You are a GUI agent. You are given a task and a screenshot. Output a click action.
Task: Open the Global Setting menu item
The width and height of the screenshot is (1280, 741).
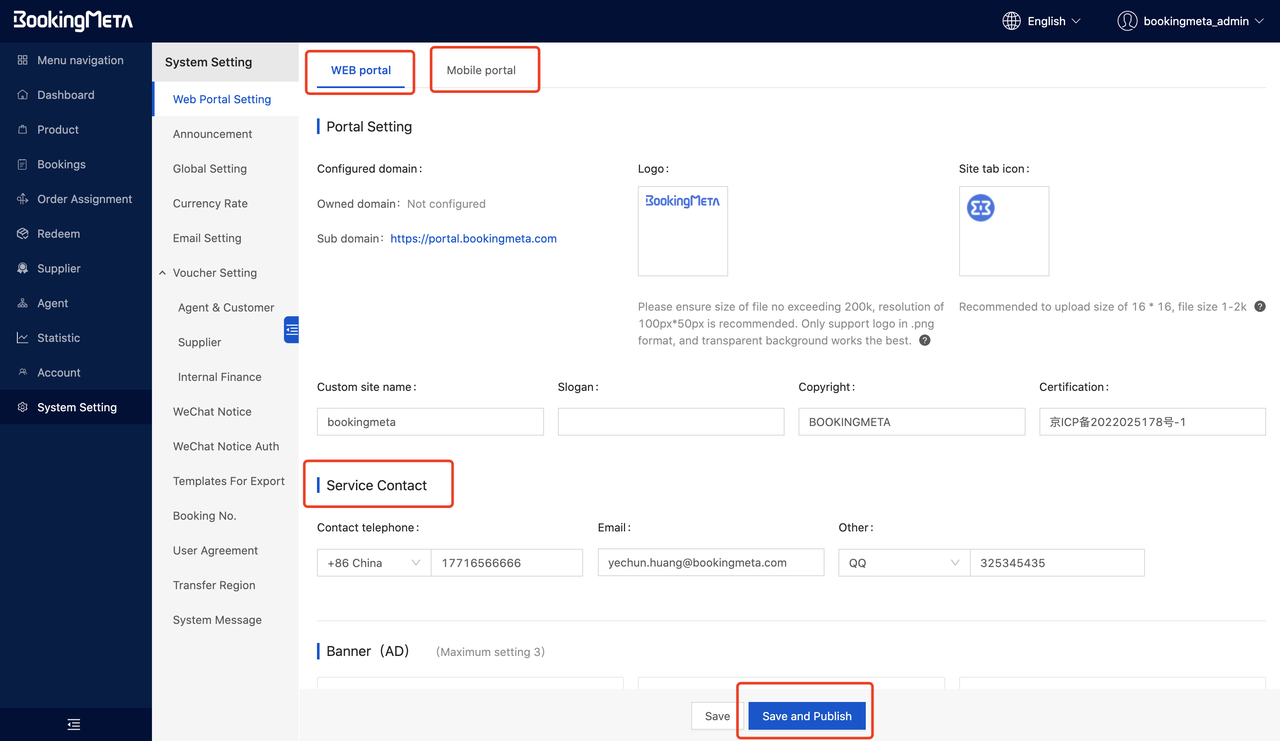point(209,169)
